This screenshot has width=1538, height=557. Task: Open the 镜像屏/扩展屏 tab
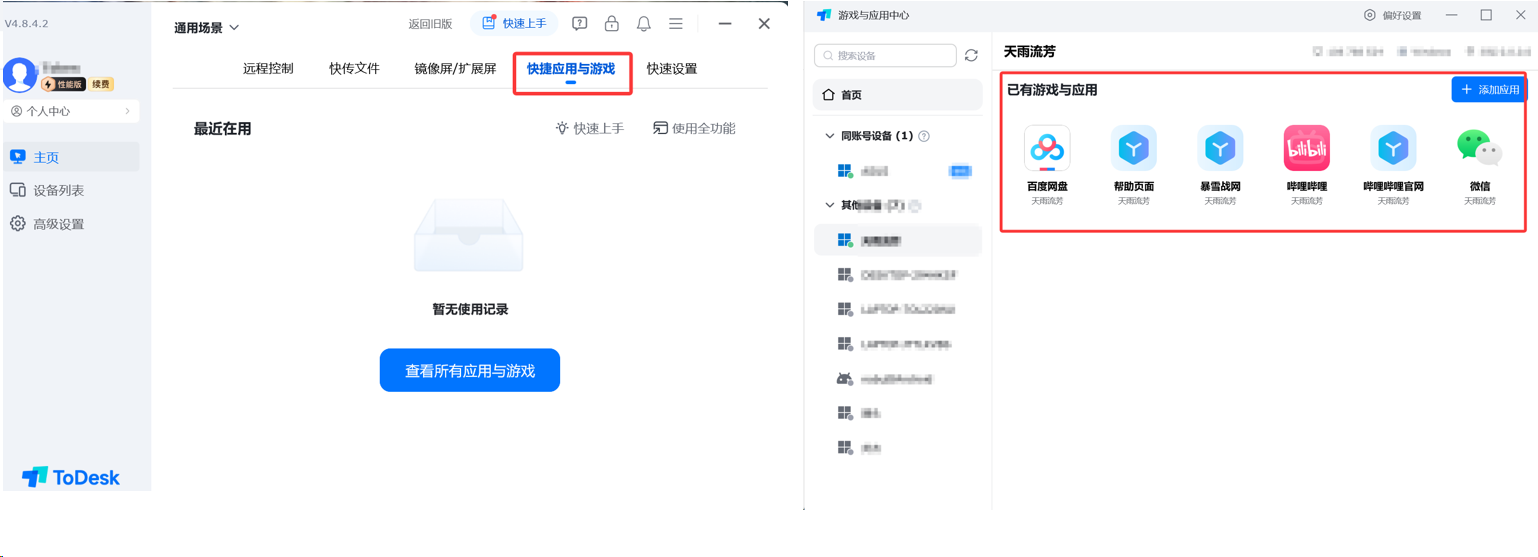[455, 69]
